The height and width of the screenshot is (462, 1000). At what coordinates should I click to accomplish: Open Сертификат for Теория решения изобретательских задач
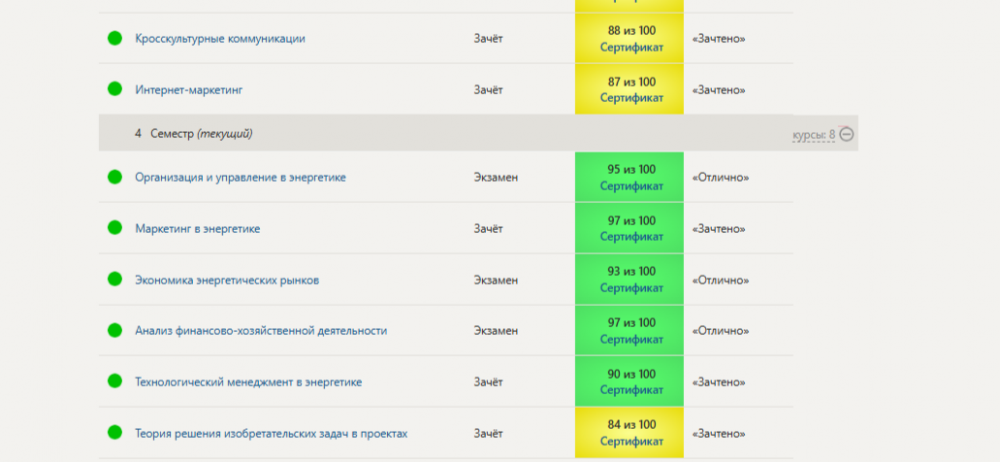click(x=631, y=442)
